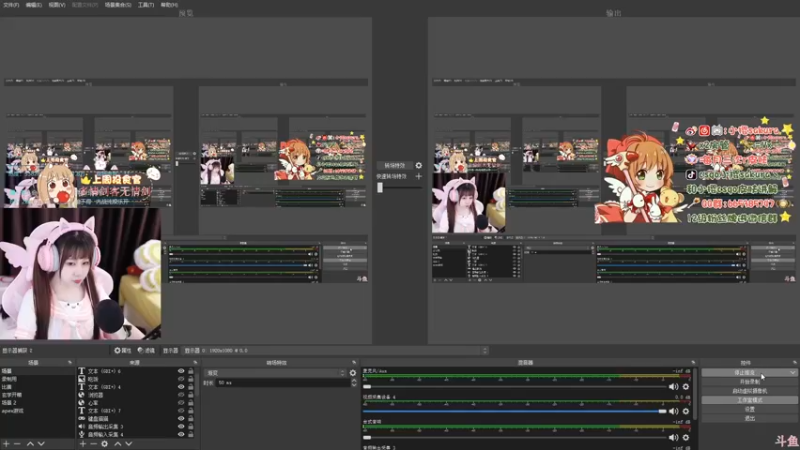The height and width of the screenshot is (450, 800).
Task: Click the 退出 exit button
Action: pos(749,418)
